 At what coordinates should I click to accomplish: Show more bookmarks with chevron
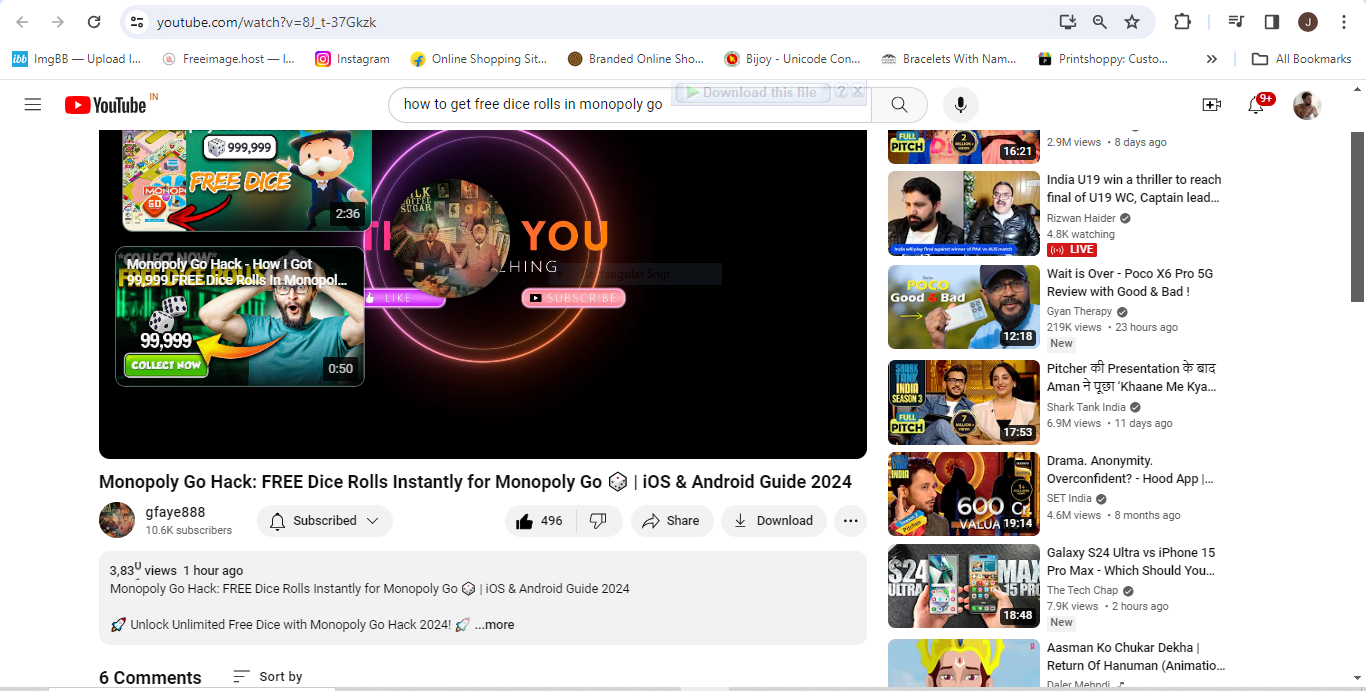pyautogui.click(x=1212, y=59)
